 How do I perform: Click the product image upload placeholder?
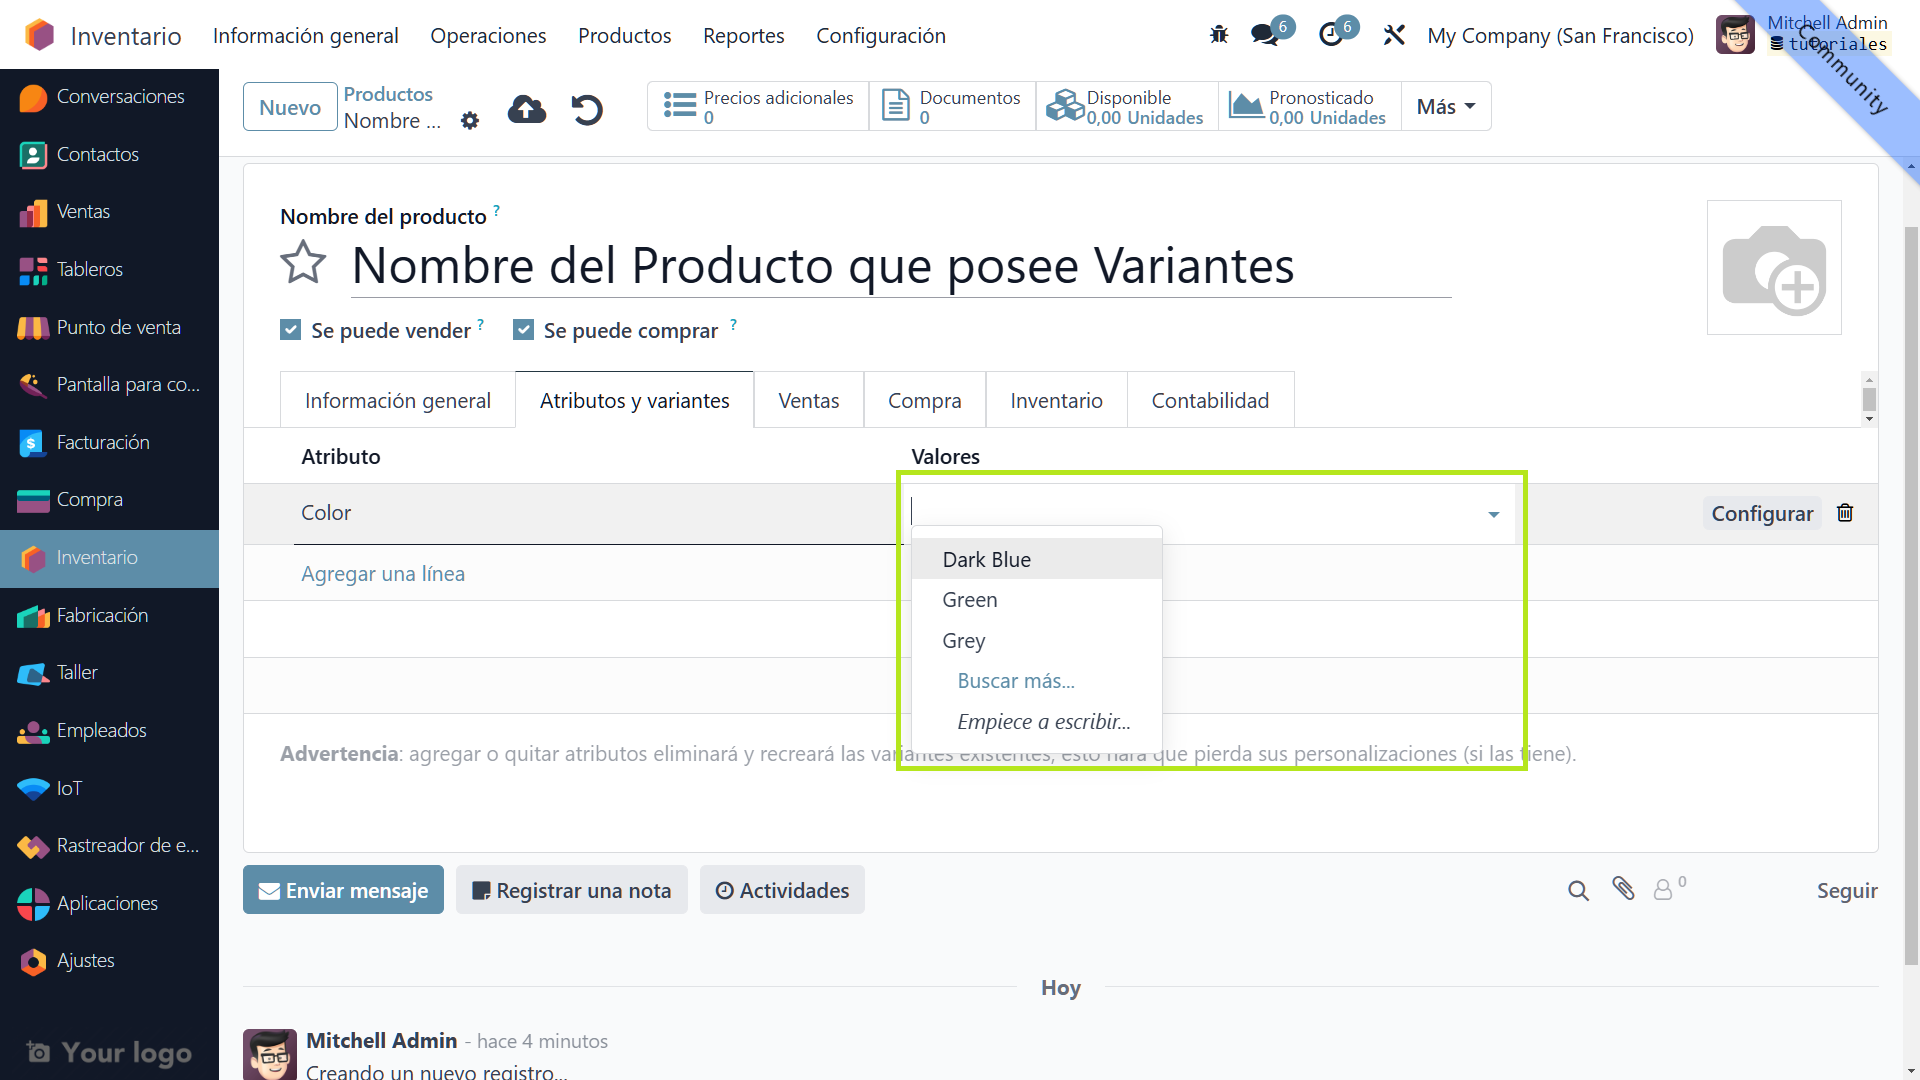click(x=1773, y=268)
